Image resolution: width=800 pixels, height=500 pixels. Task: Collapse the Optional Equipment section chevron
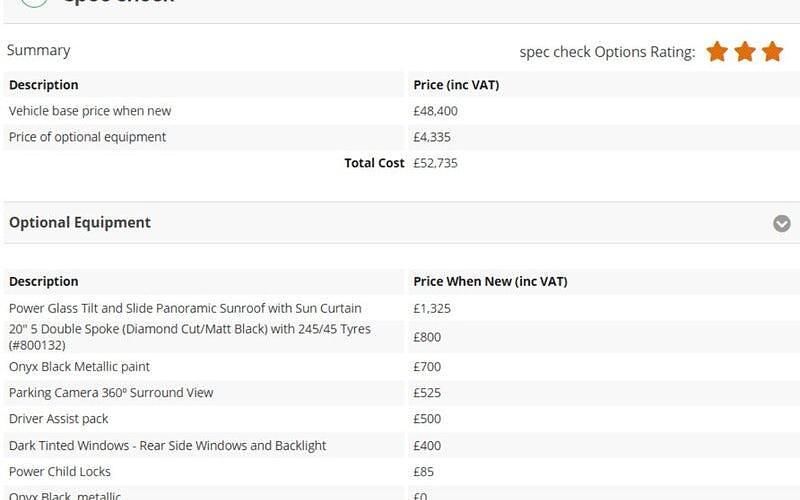(x=781, y=223)
